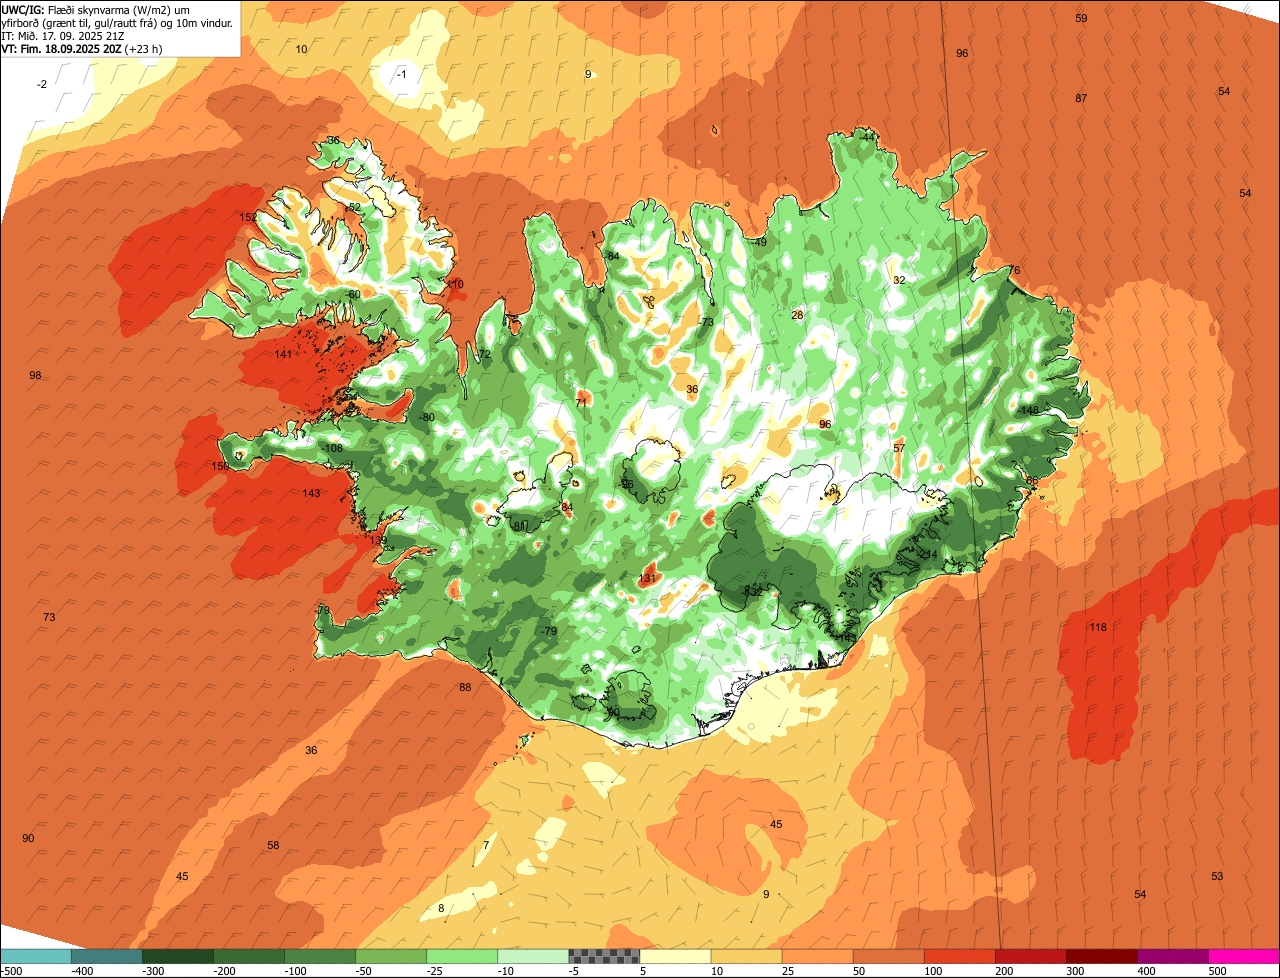This screenshot has height=978, width=1280.
Task: Click the map value 72 in northwest Iceland
Action: (485, 355)
